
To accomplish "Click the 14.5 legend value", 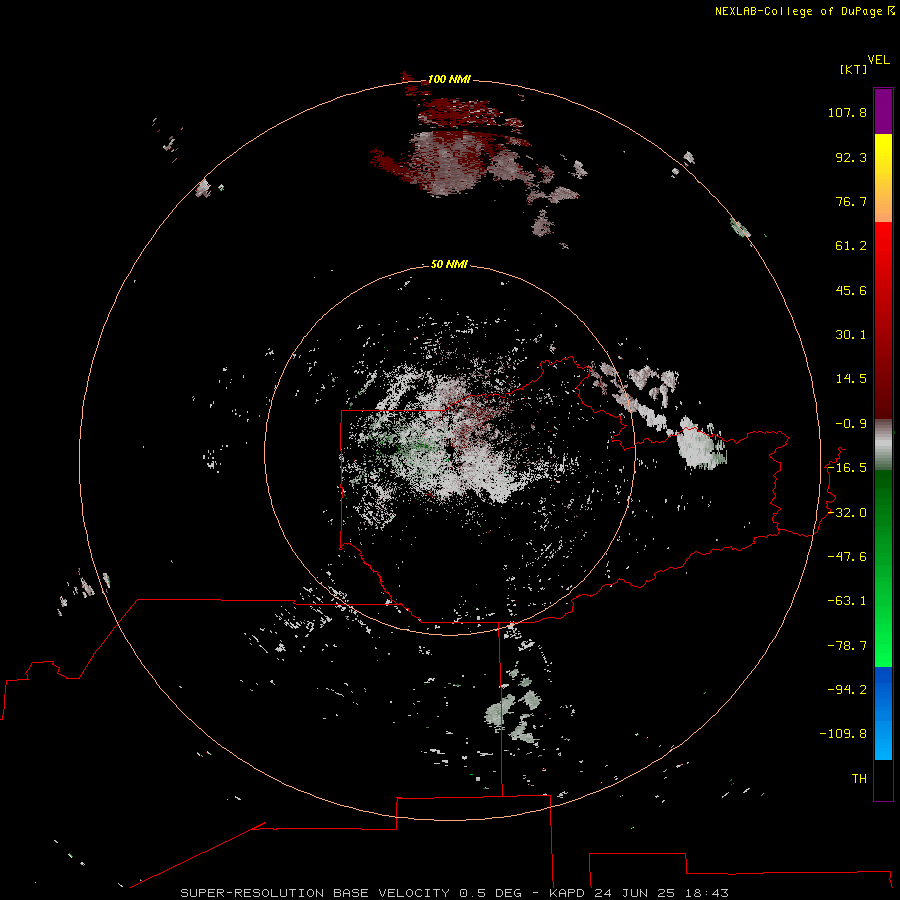I will click(851, 379).
